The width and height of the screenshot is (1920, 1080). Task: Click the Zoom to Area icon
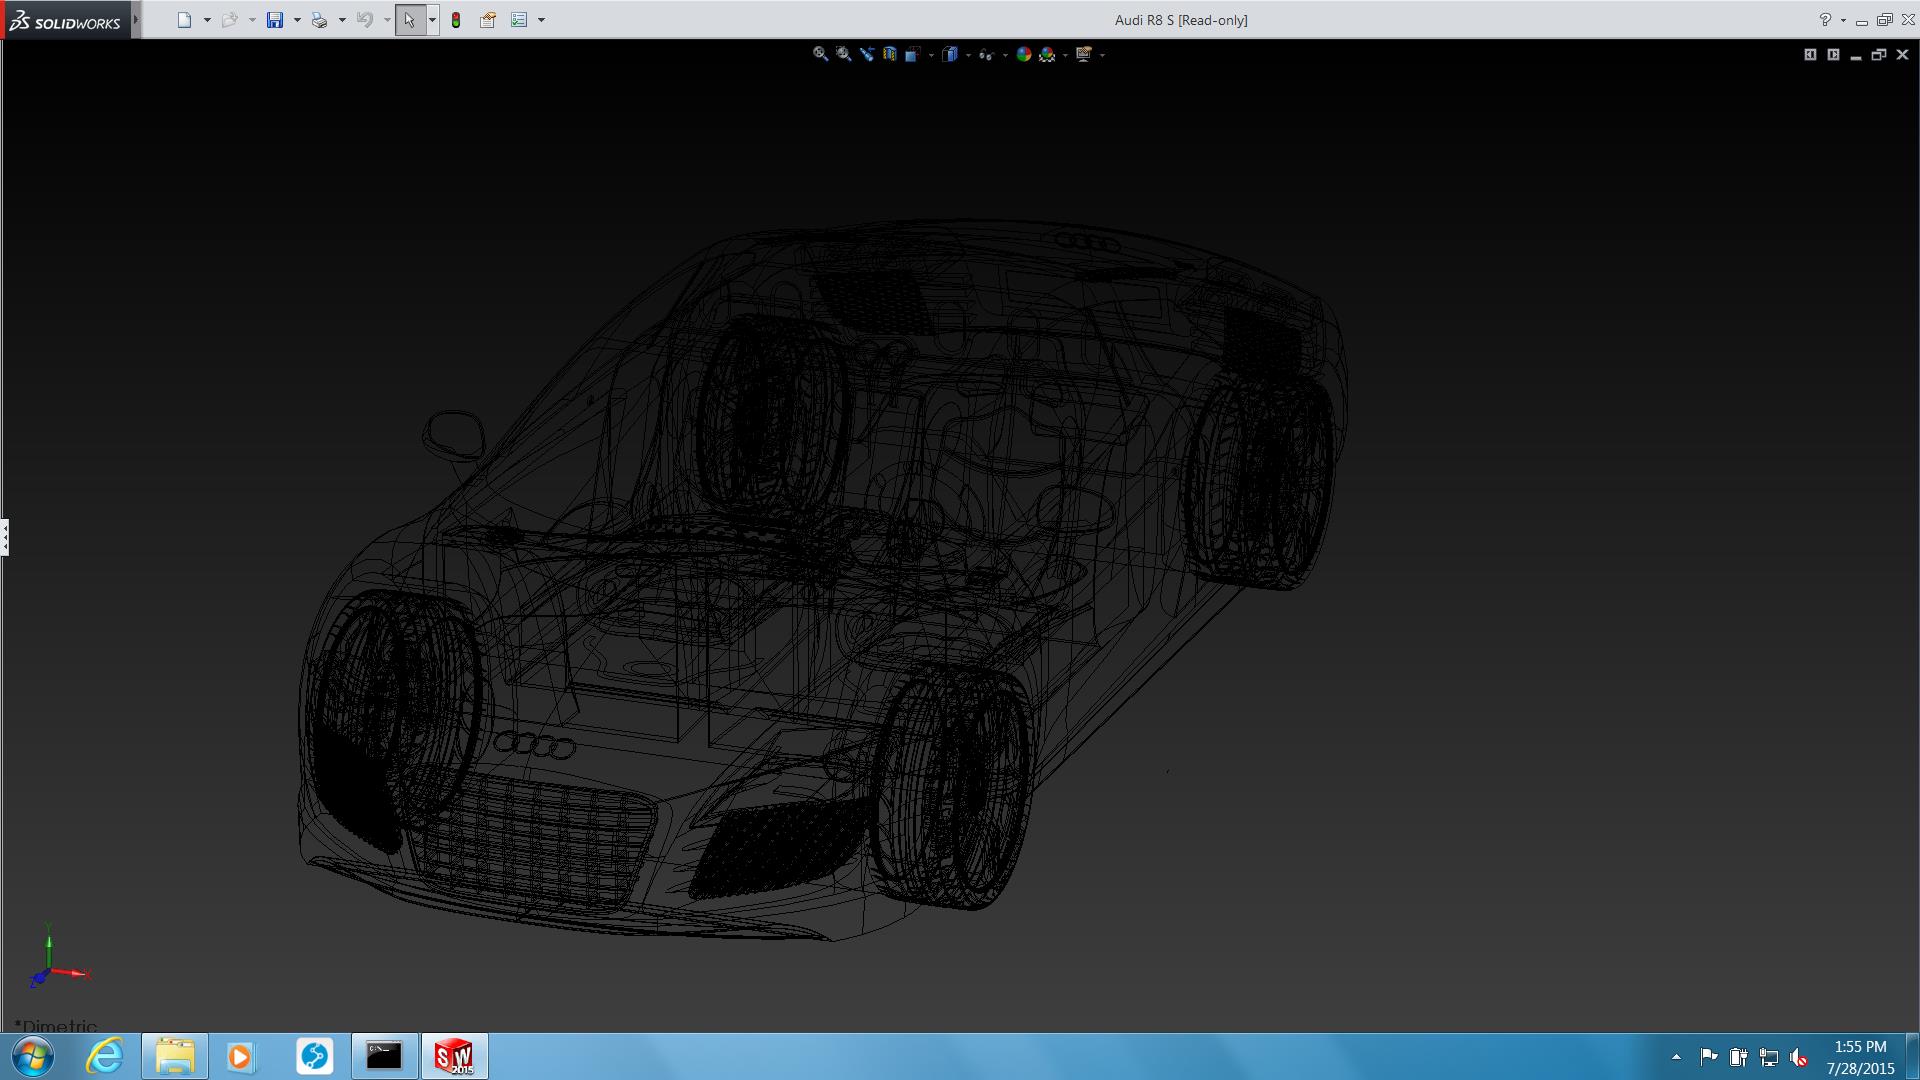[843, 55]
